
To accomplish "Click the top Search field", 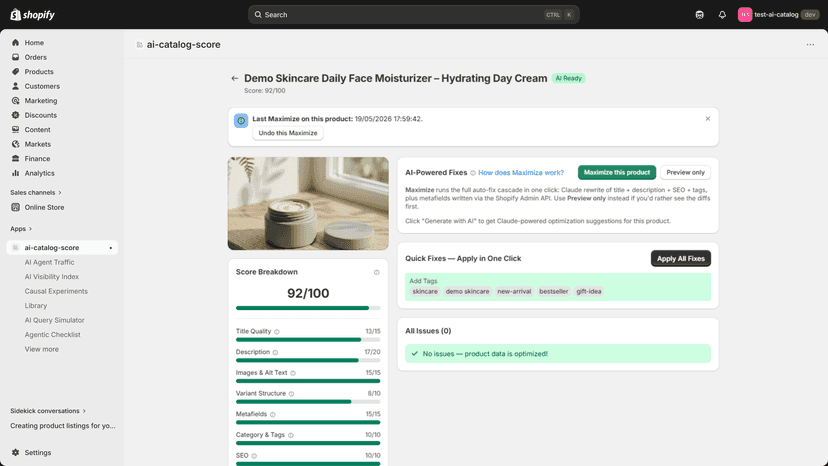I will coord(413,15).
